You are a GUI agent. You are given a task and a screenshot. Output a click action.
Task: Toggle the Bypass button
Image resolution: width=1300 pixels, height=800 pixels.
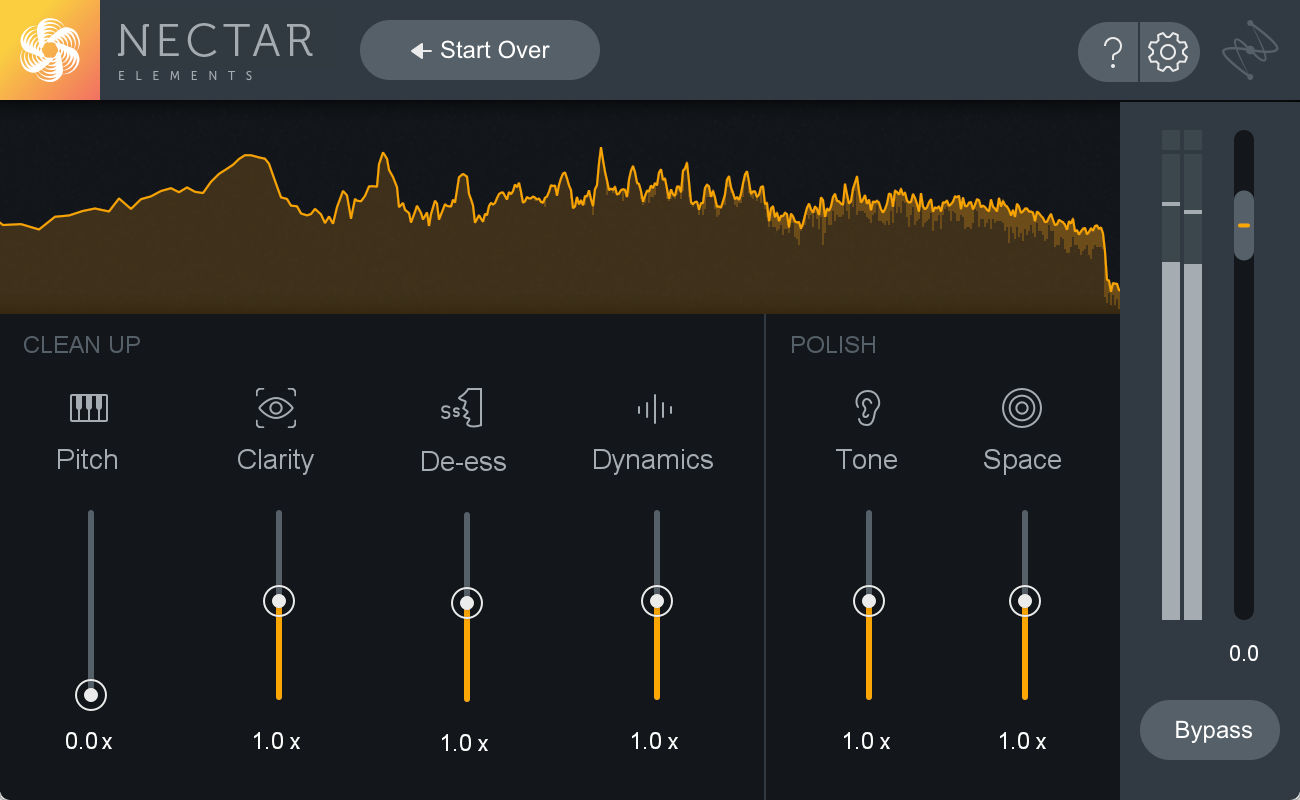(1209, 730)
